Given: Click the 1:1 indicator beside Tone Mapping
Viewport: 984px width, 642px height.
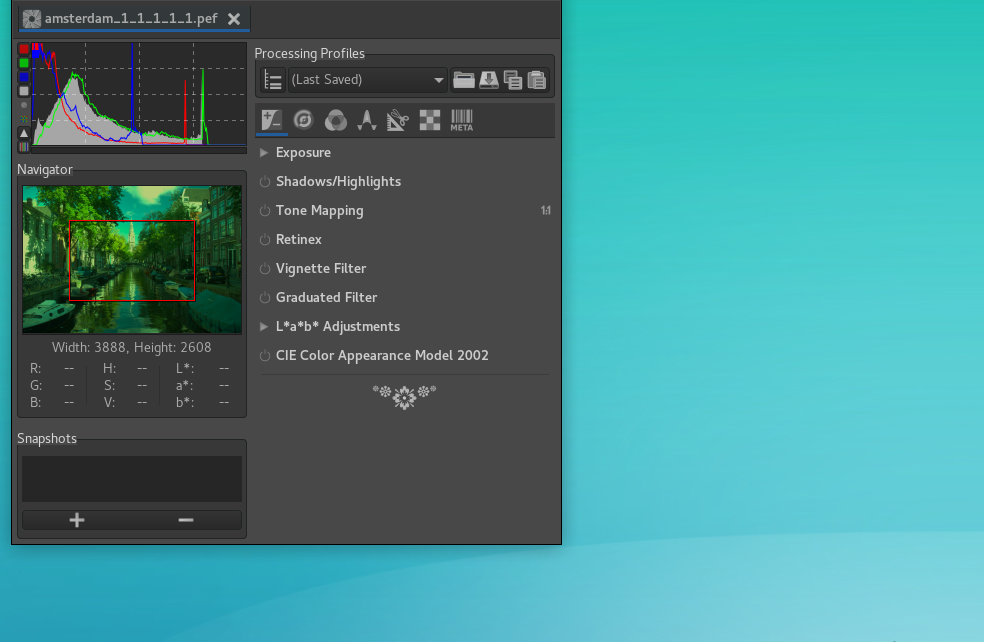Looking at the screenshot, I should pos(546,211).
